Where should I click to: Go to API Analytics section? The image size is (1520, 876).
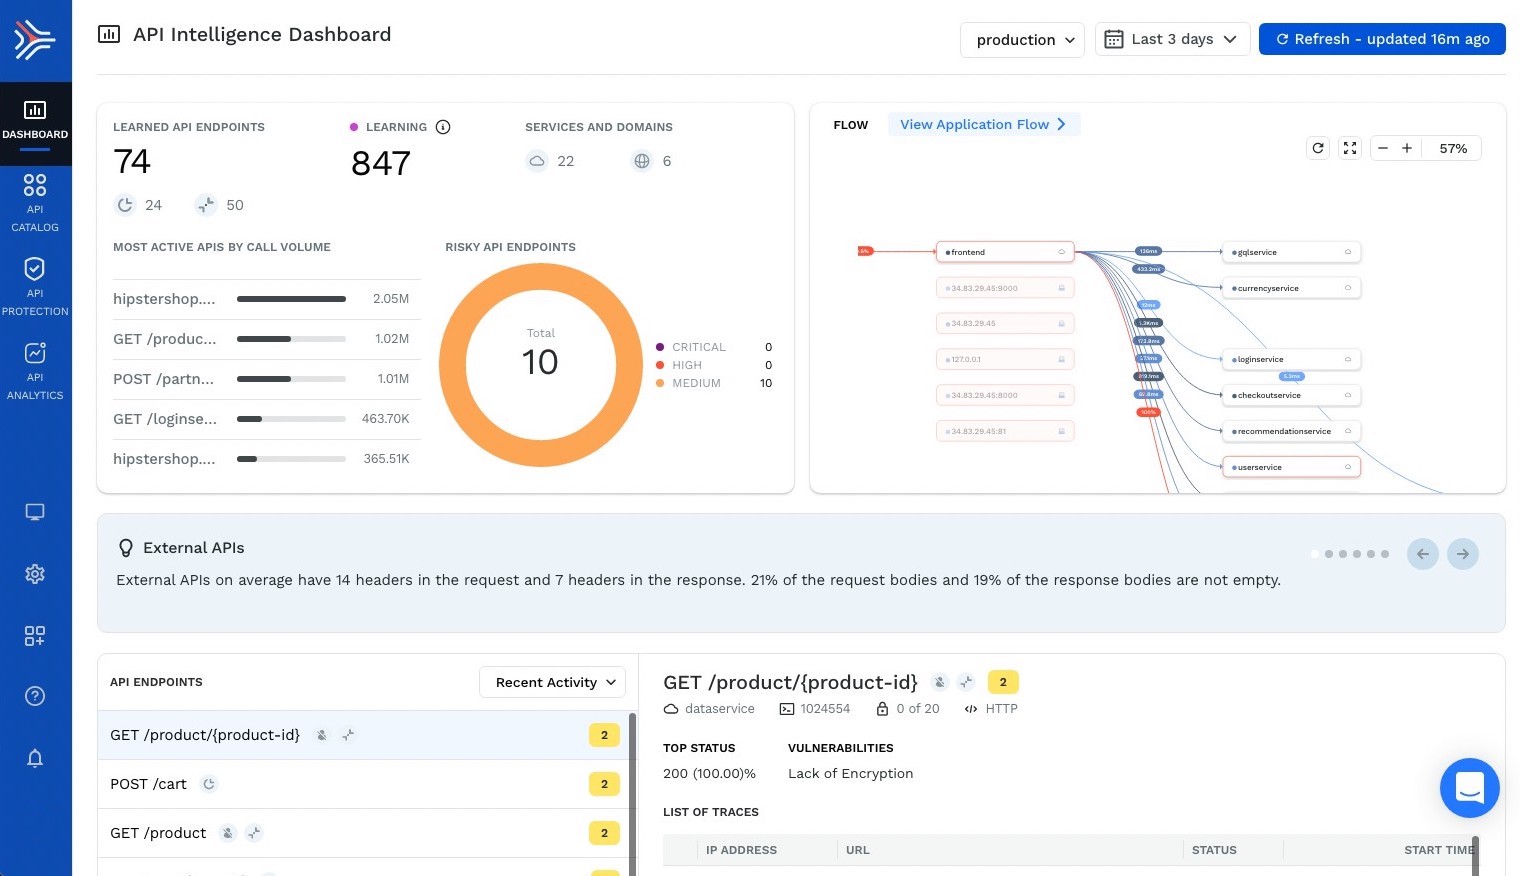[x=35, y=369]
